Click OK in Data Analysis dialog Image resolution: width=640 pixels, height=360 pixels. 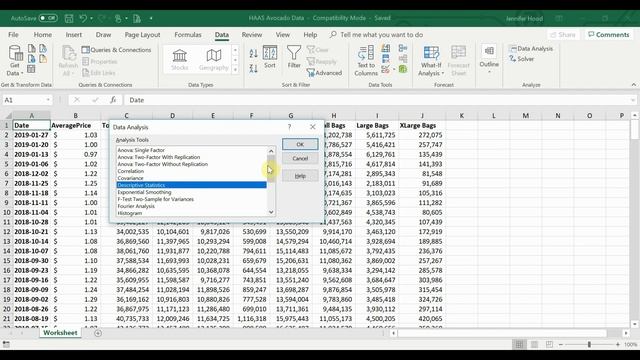pyautogui.click(x=300, y=144)
